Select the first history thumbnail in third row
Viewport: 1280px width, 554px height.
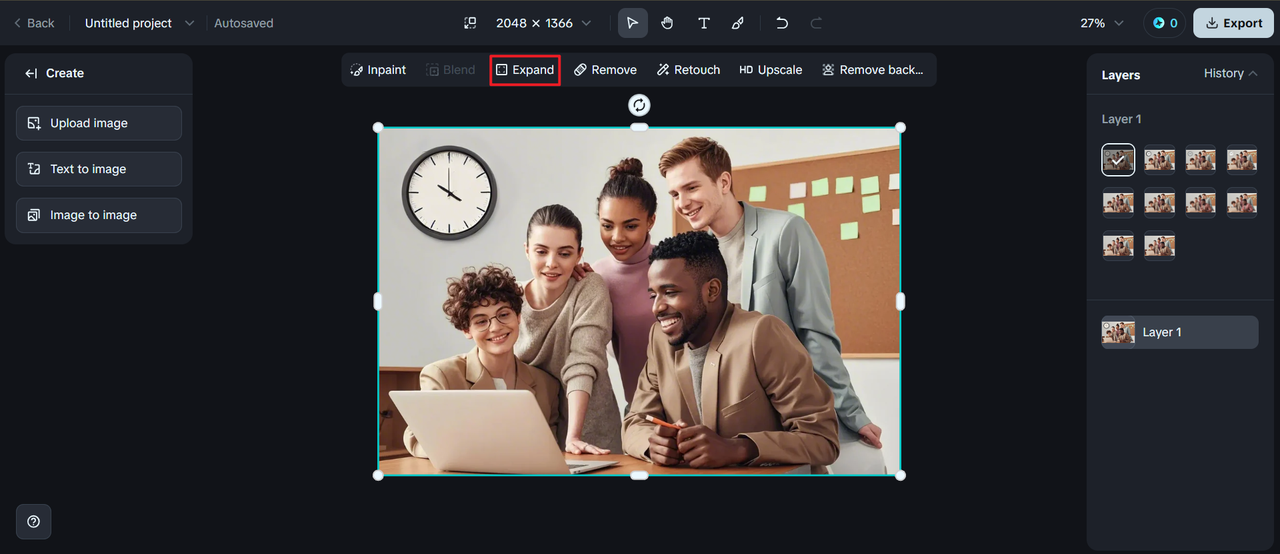pos(1118,246)
